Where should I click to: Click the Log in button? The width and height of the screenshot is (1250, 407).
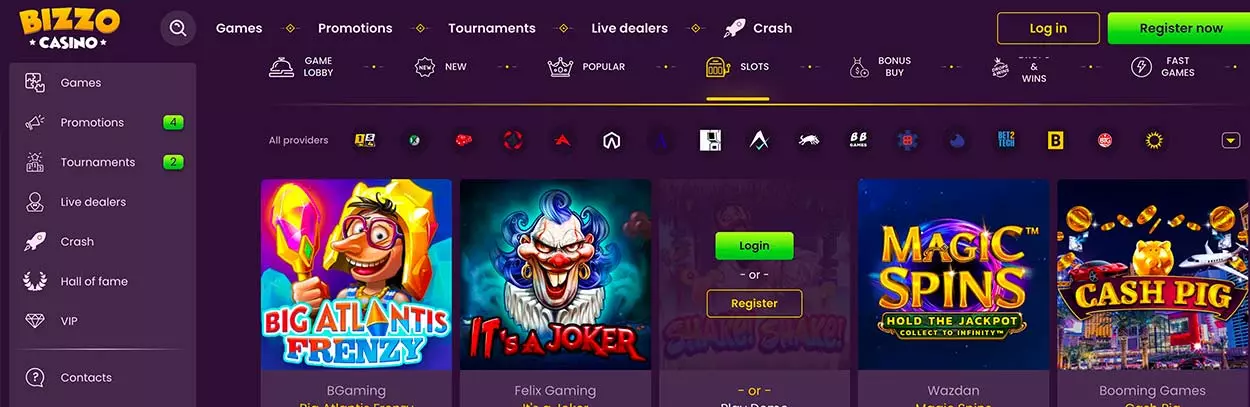coord(1048,28)
